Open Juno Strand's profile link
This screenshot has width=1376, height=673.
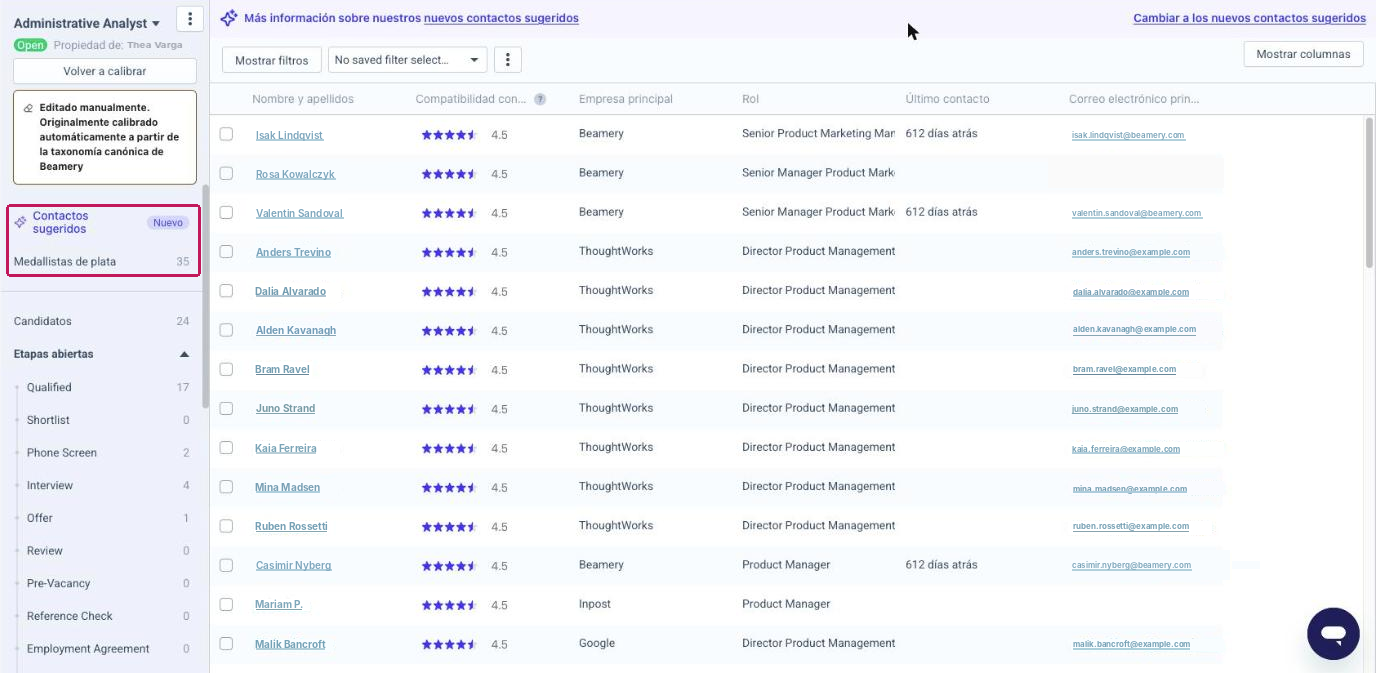click(285, 408)
